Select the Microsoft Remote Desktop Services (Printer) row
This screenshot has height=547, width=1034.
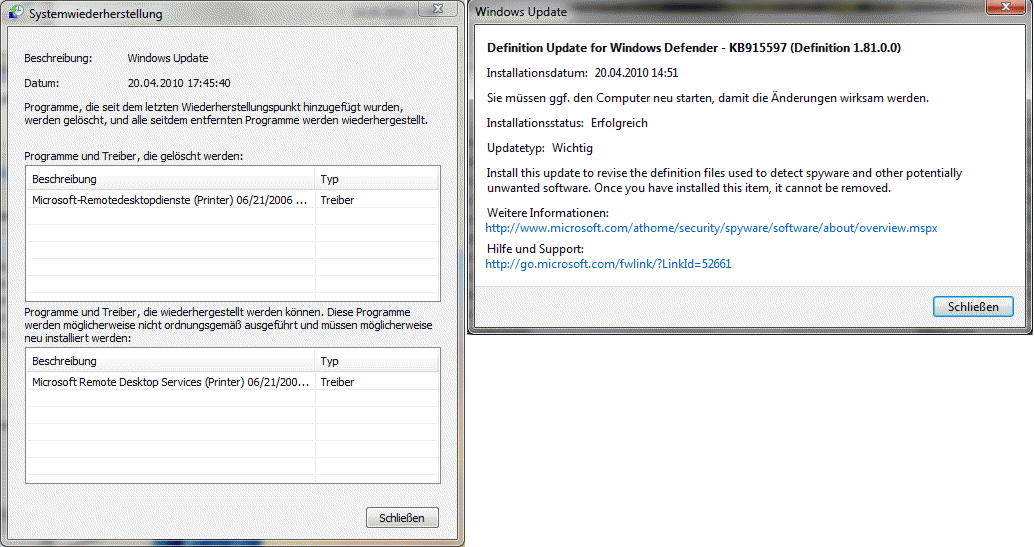point(233,382)
